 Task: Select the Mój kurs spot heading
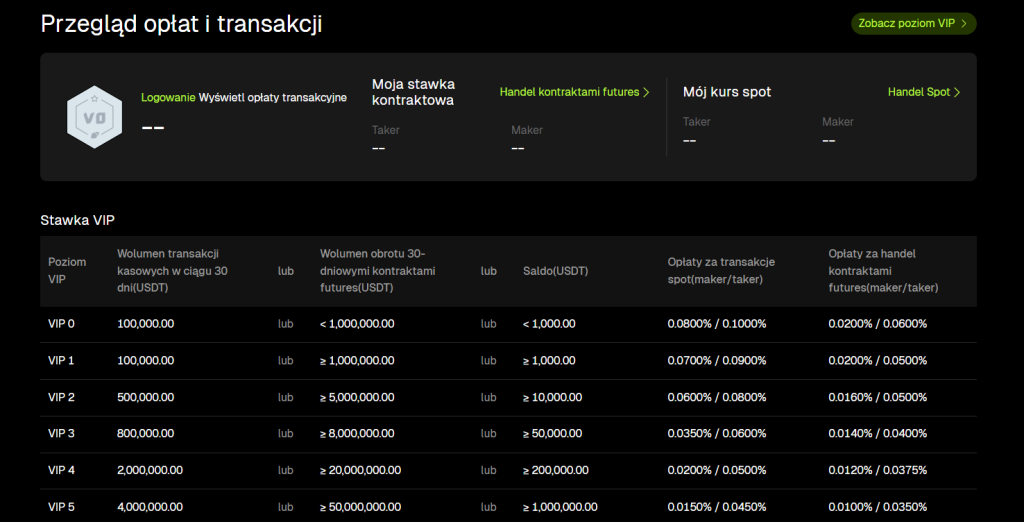tap(727, 92)
